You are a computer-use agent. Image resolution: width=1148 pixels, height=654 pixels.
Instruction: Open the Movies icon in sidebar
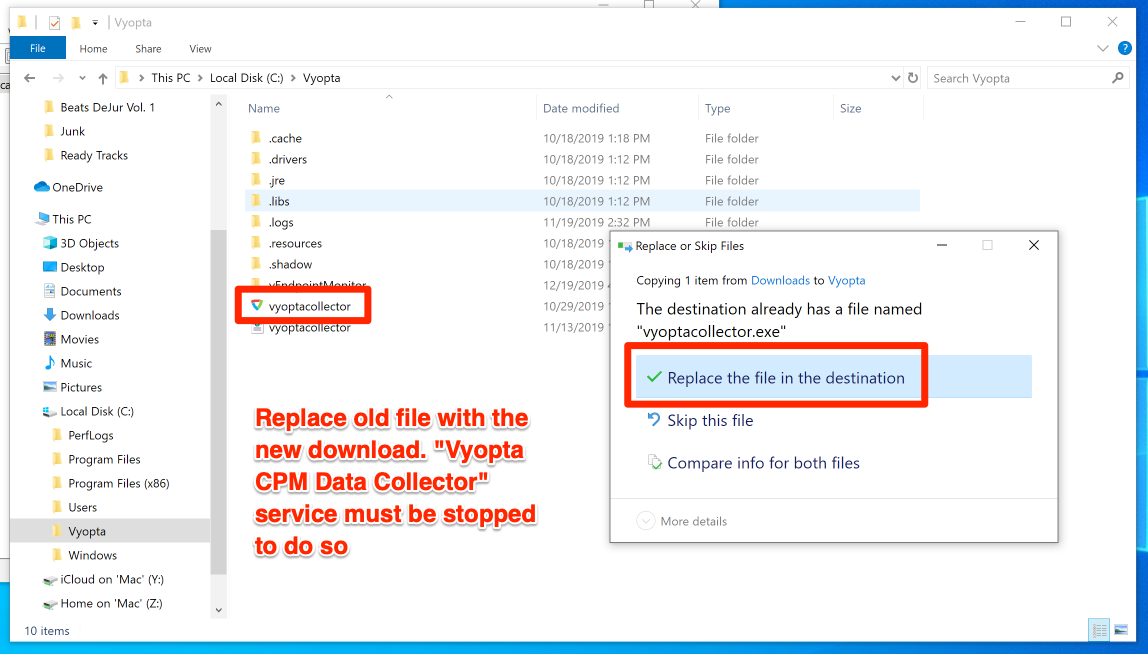pyautogui.click(x=50, y=339)
